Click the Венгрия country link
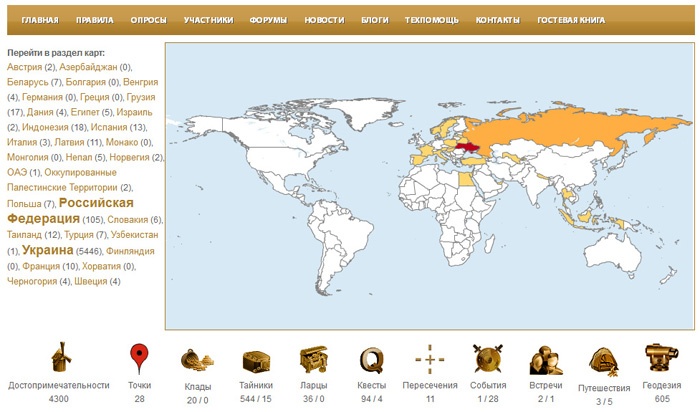This screenshot has height=412, width=700. point(141,82)
